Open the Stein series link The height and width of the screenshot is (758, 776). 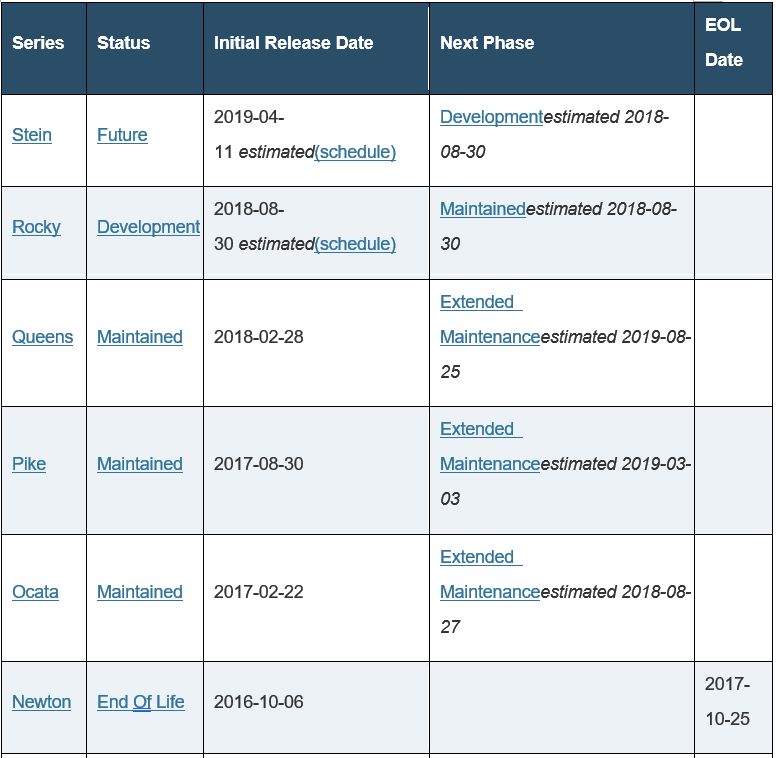(x=32, y=135)
